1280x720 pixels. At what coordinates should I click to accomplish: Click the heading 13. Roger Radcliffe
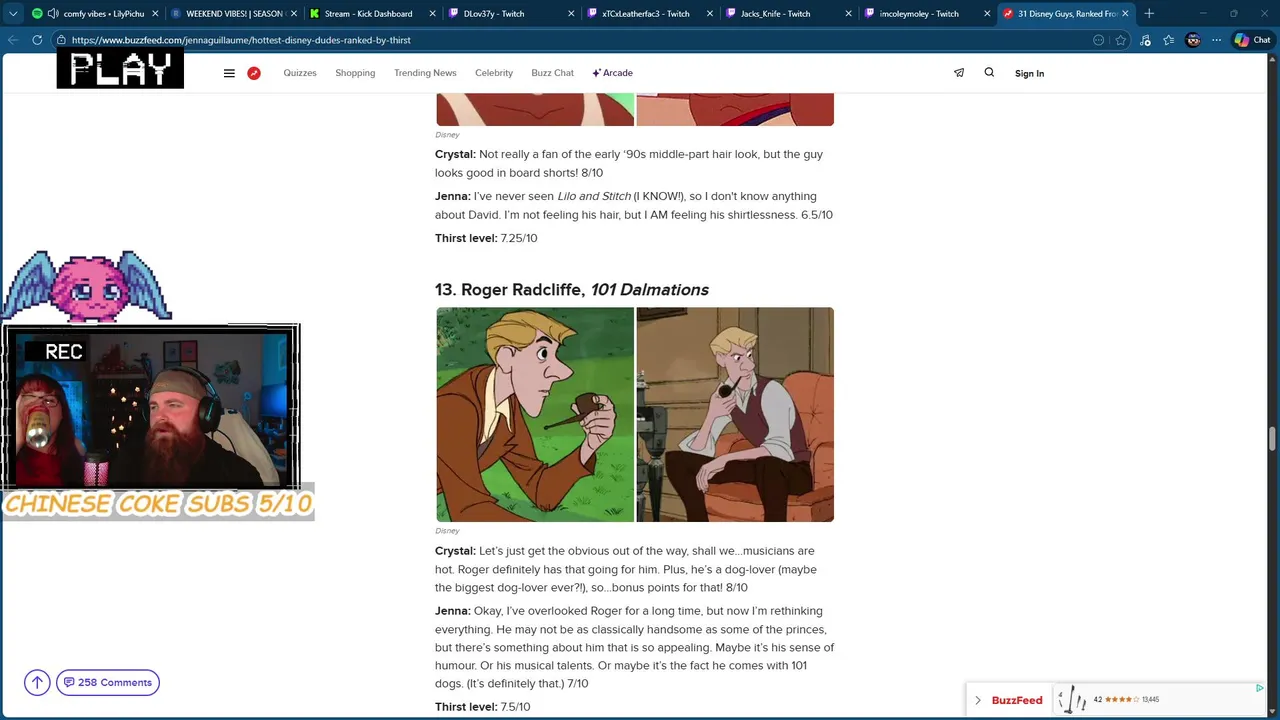571,289
